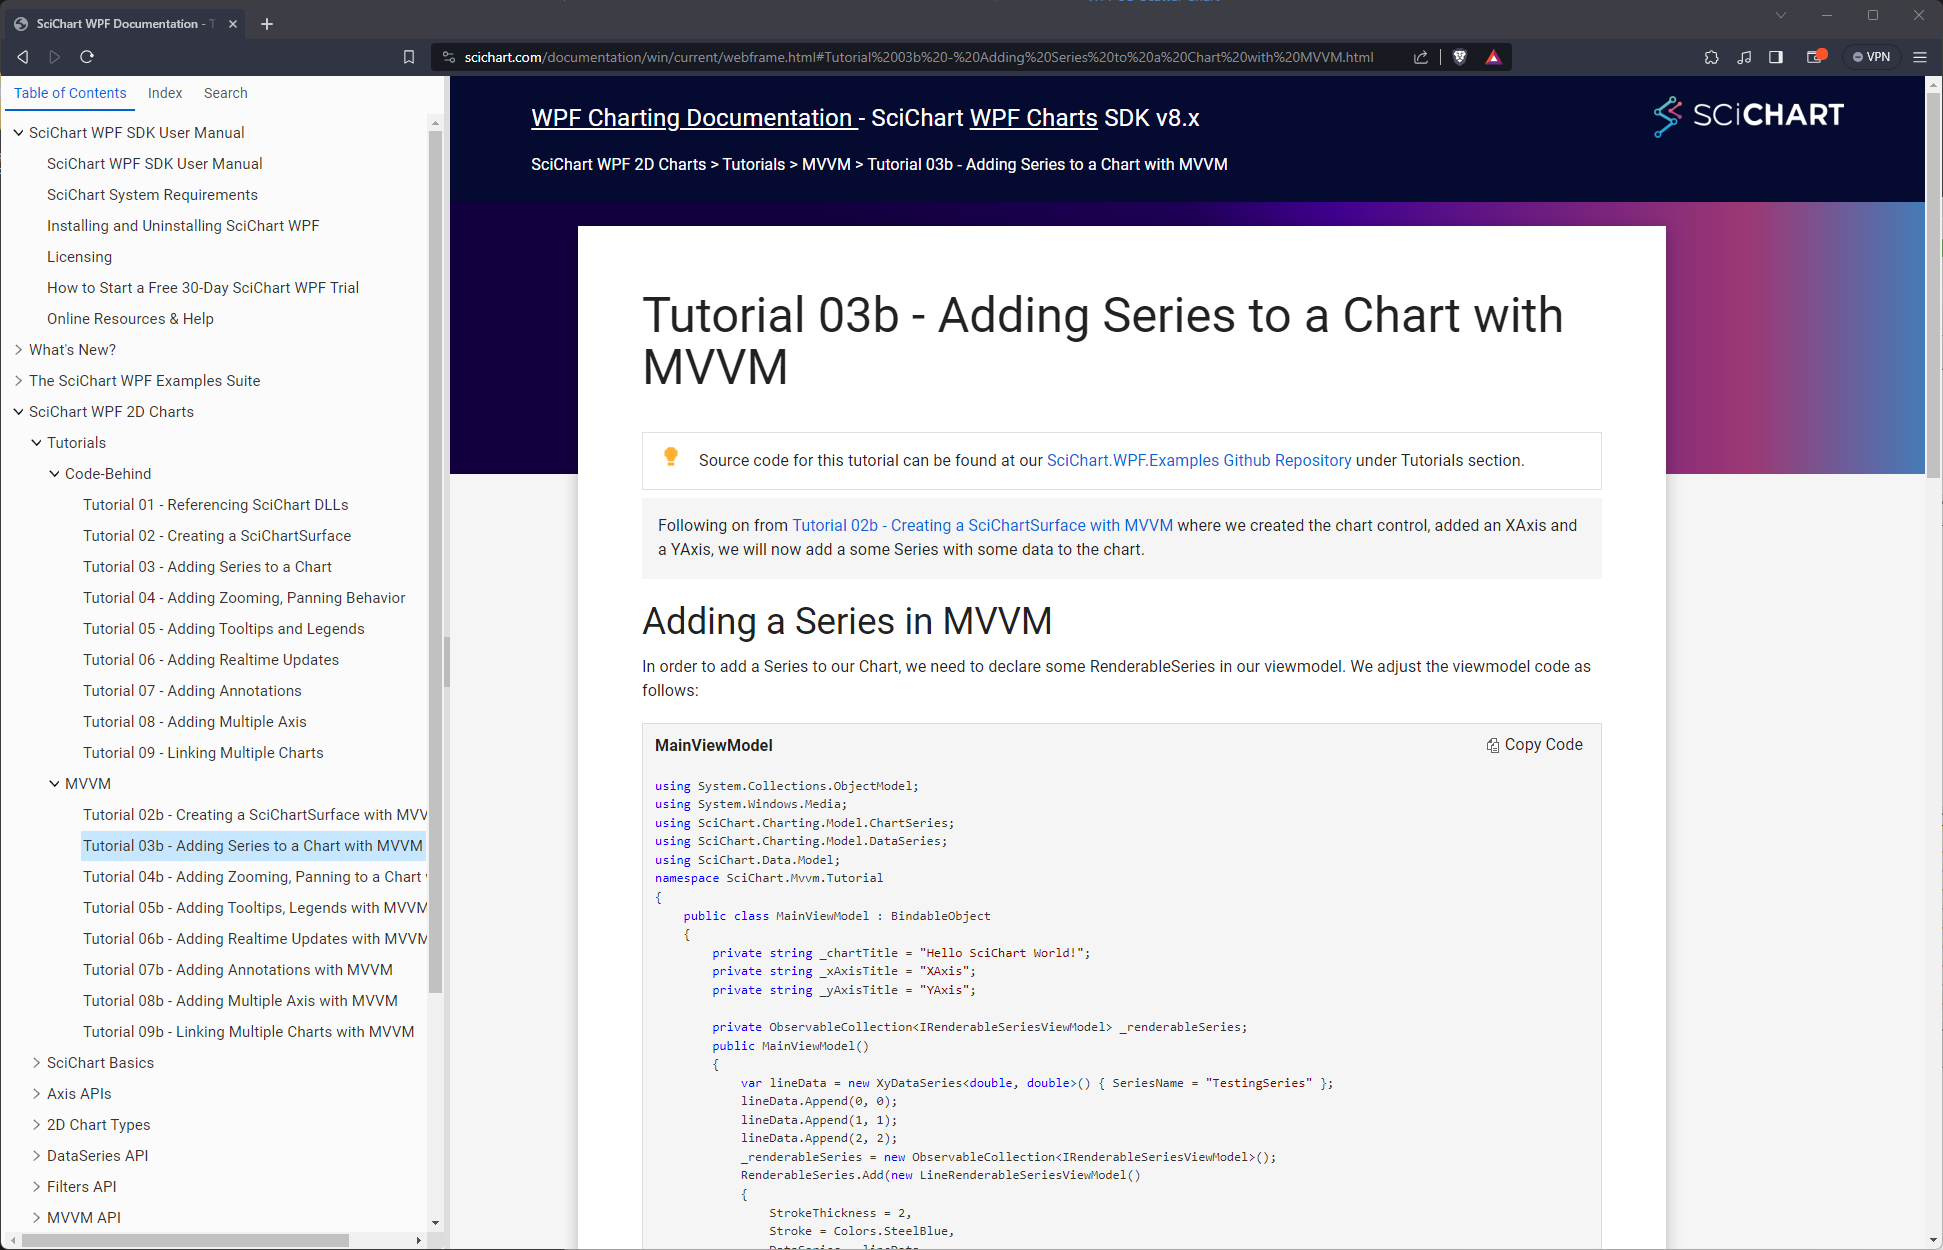Image resolution: width=1943 pixels, height=1250 pixels.
Task: Click the share icon in address bar
Action: [x=1420, y=57]
